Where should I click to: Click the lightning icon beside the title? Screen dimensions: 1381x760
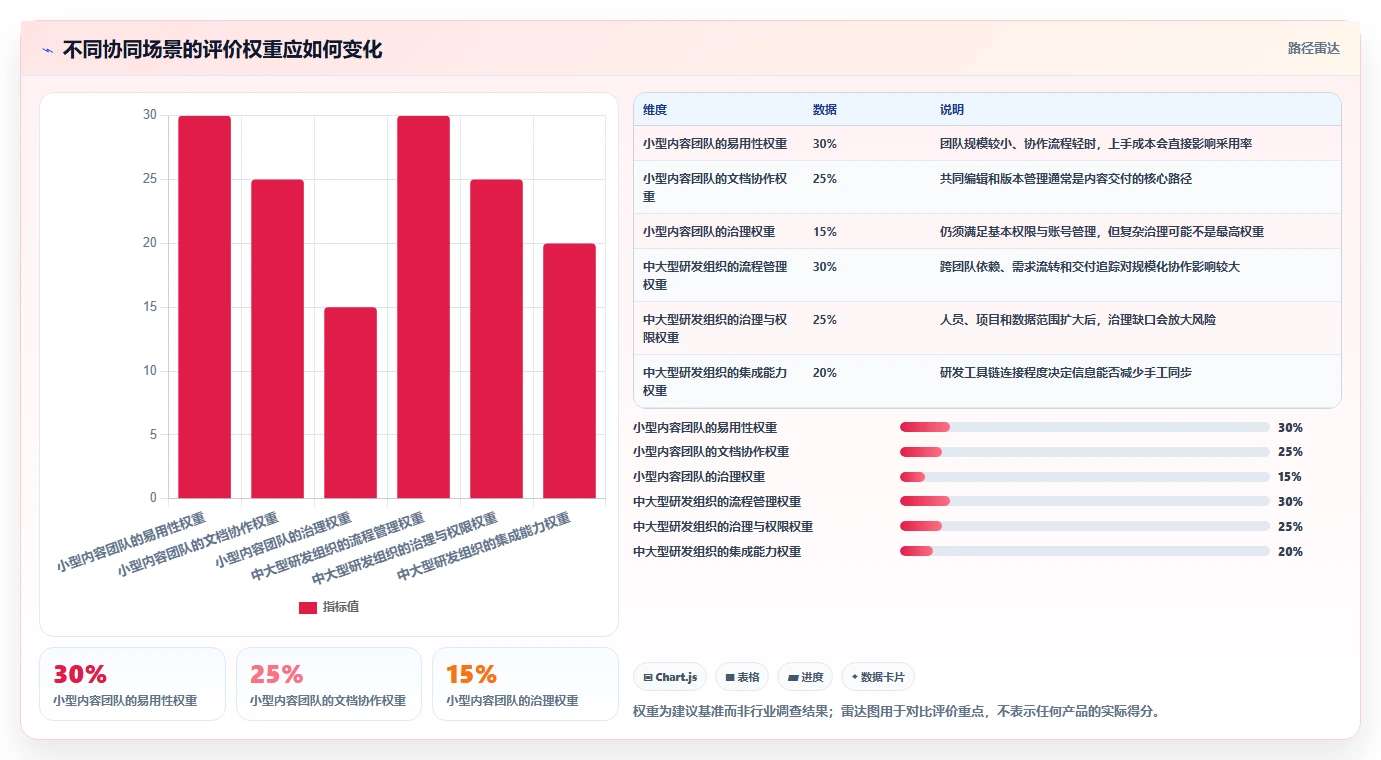click(x=47, y=50)
